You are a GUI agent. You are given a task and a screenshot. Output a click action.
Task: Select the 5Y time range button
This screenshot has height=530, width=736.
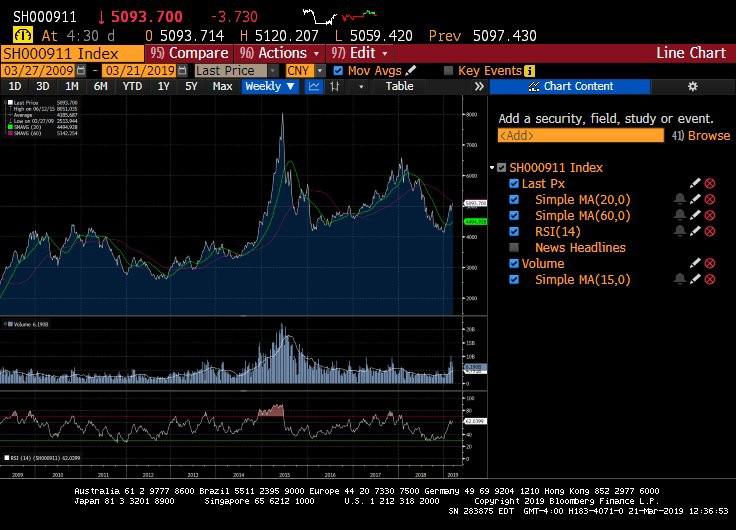[x=190, y=87]
